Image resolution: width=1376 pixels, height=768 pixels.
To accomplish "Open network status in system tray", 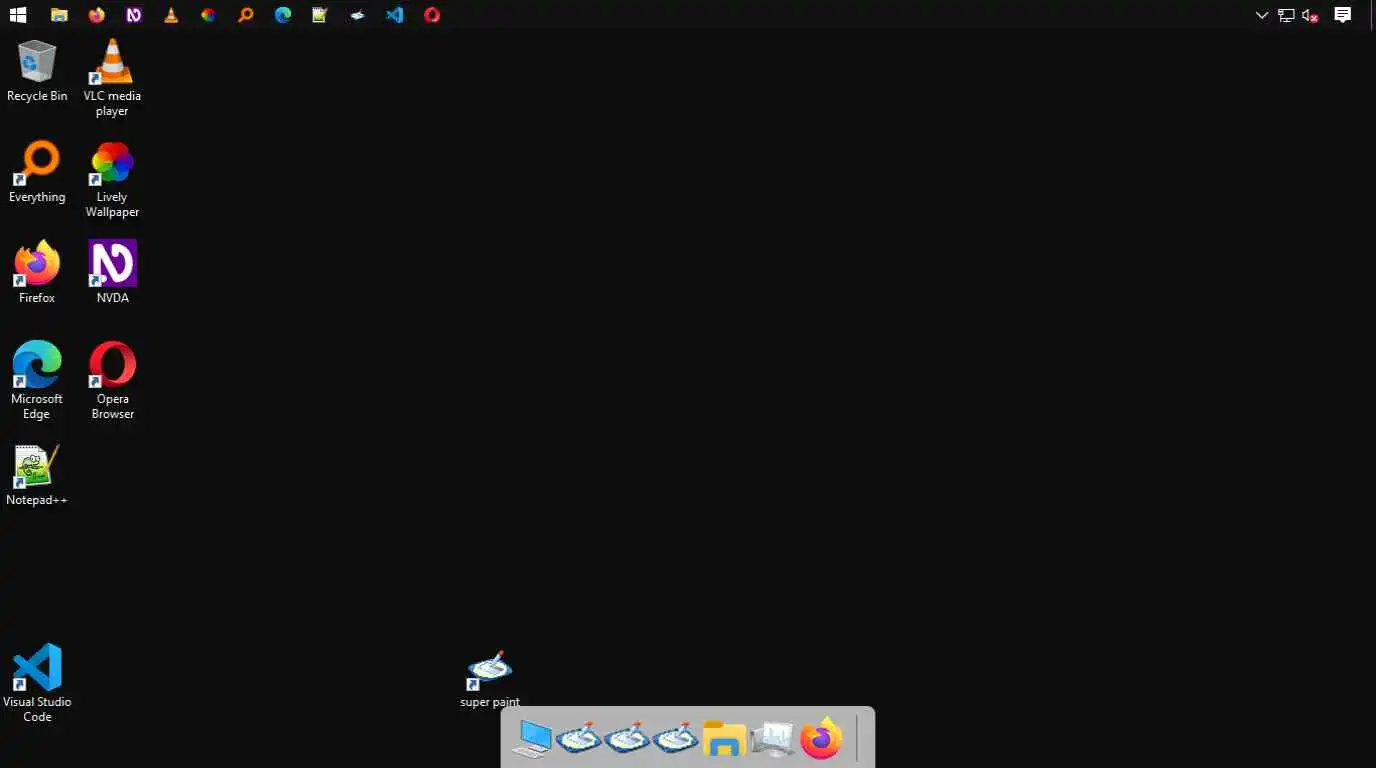I will click(1286, 15).
